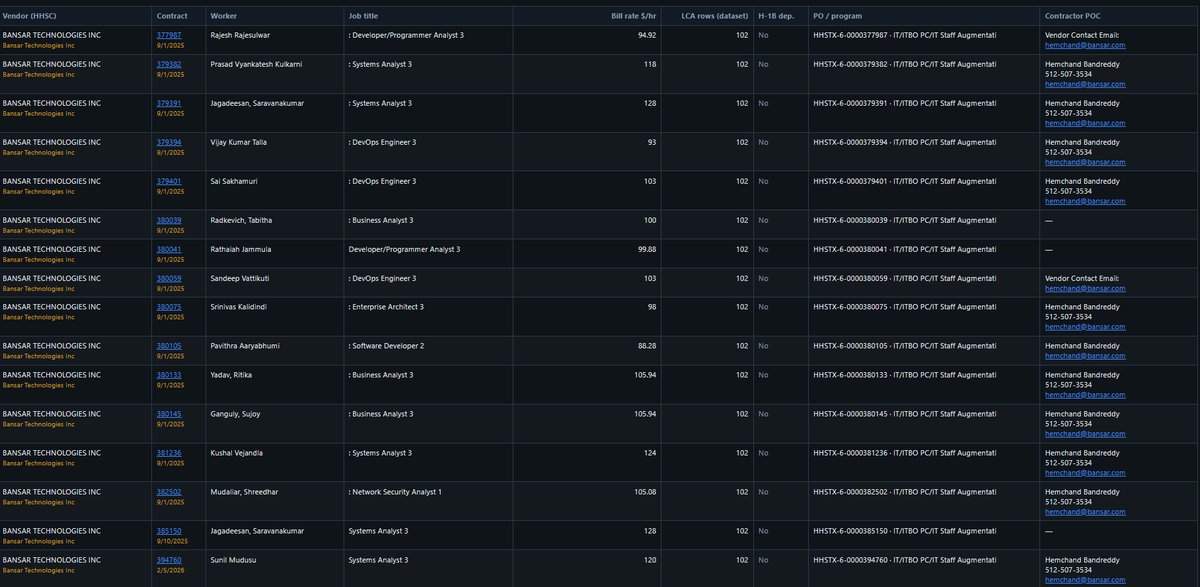Click hemchand@bansar.com email in Yadav, Ritika row
Screen dimensions: 1200x587
click(1085, 395)
